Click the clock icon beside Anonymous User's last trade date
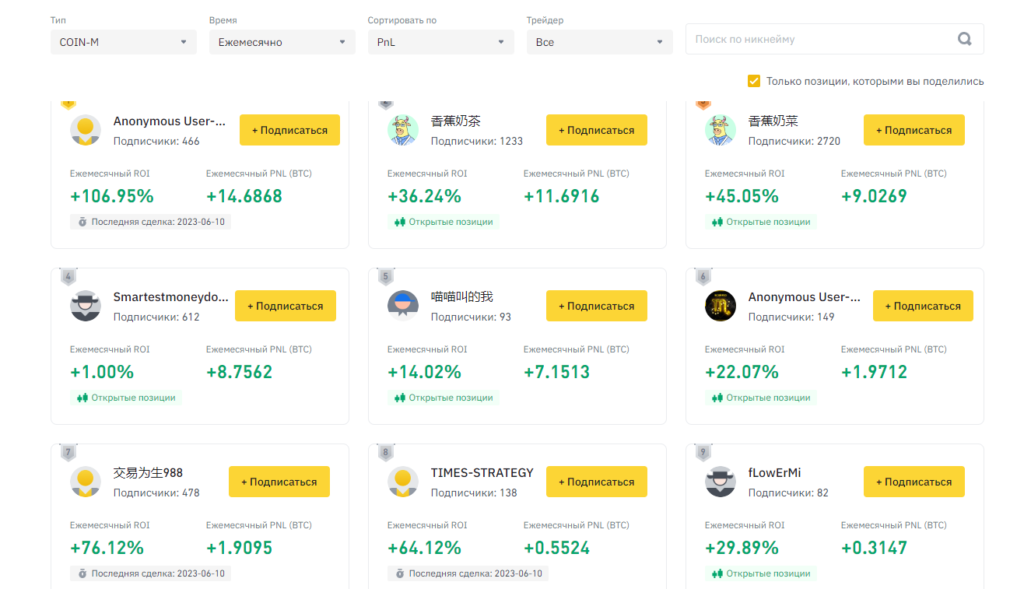 (84, 221)
